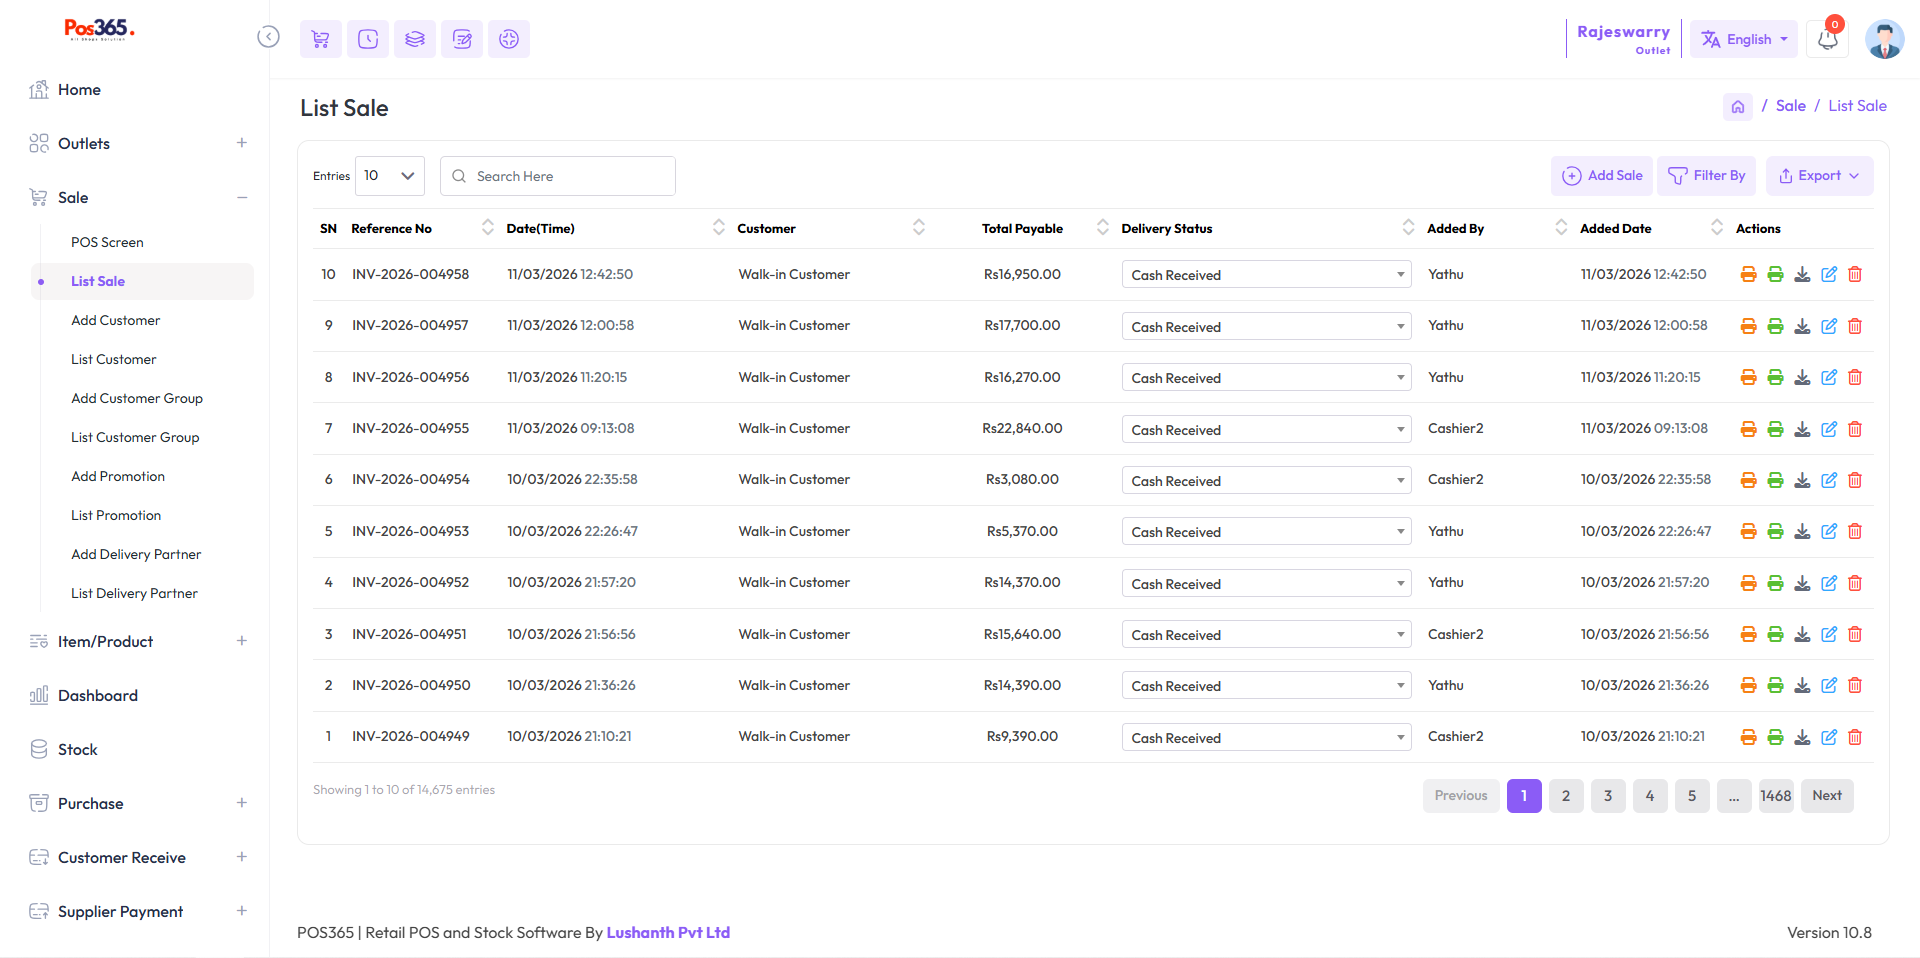Click the Add Sale button
The image size is (1920, 958).
point(1602,176)
